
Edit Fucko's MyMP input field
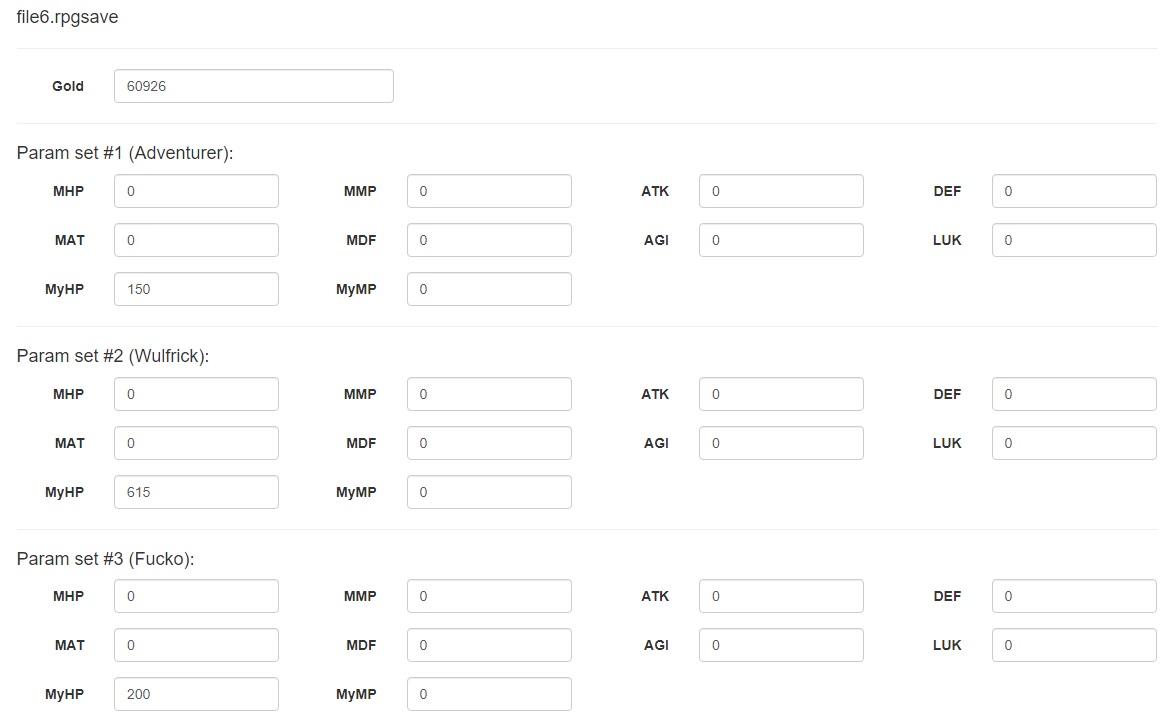click(489, 694)
